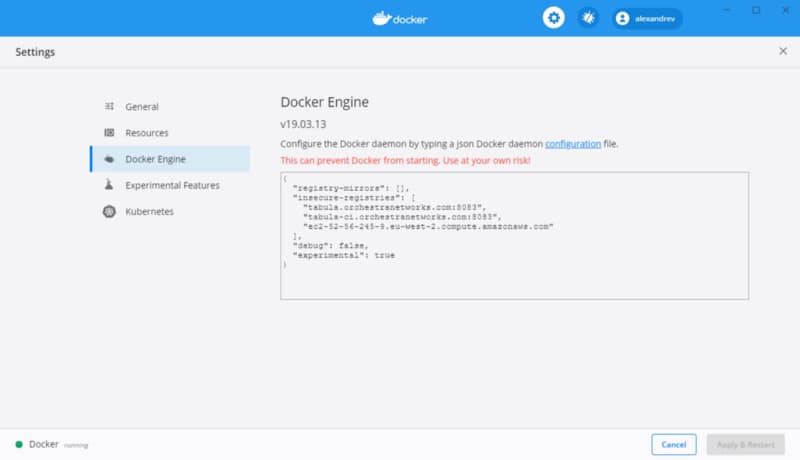Click the troubleshoot bug icon

[588, 18]
